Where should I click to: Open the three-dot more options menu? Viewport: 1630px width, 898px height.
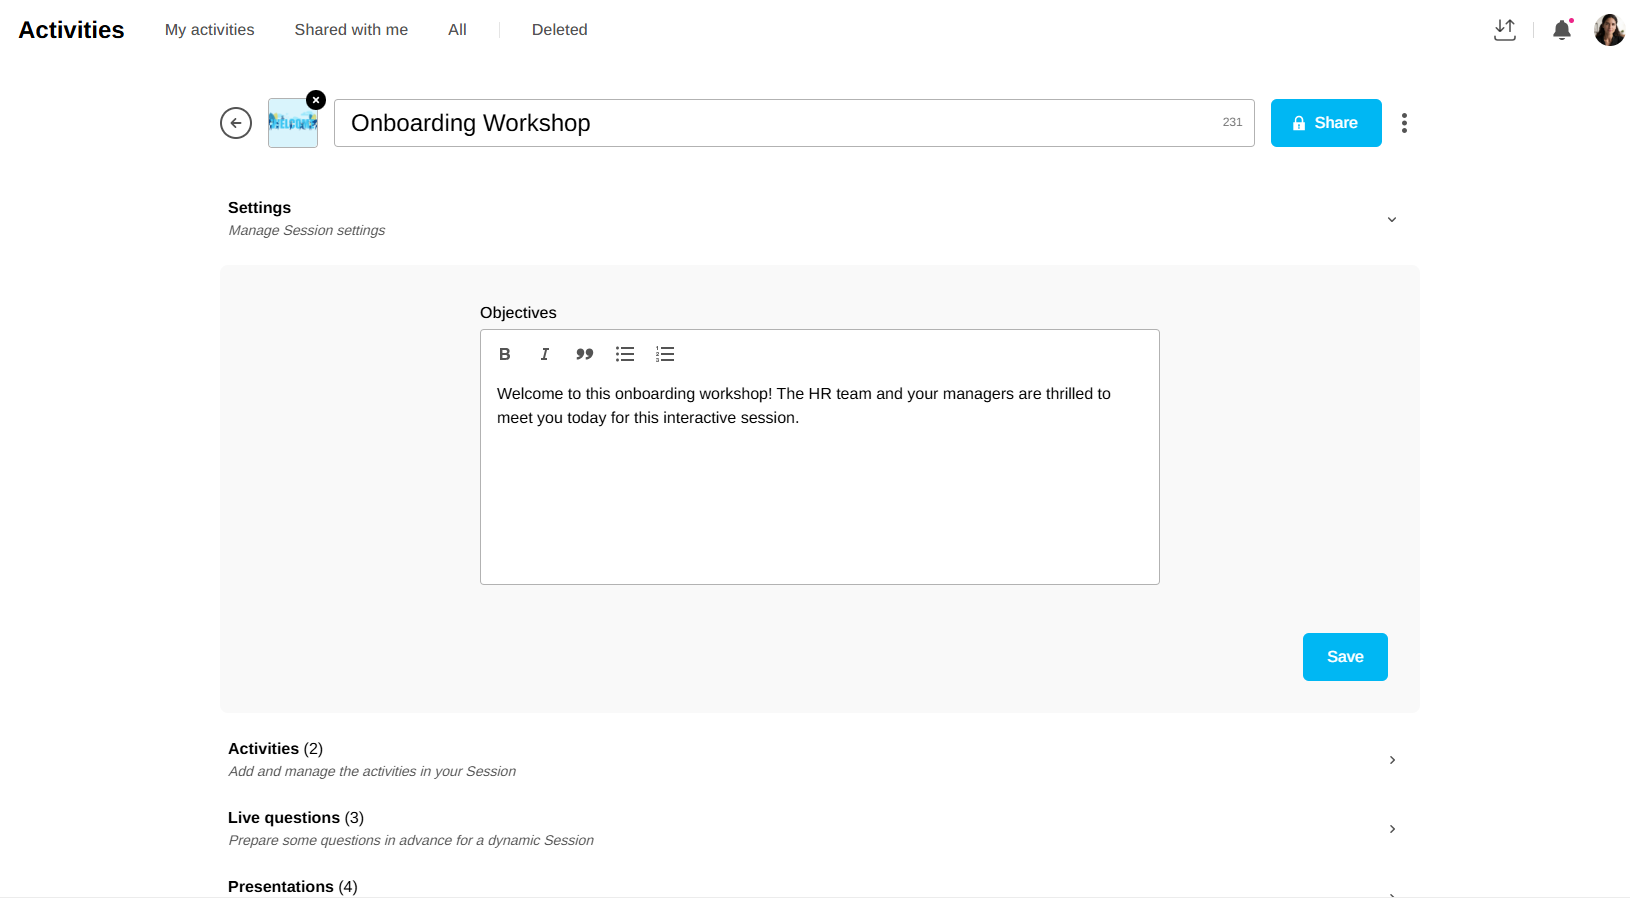[x=1404, y=123]
